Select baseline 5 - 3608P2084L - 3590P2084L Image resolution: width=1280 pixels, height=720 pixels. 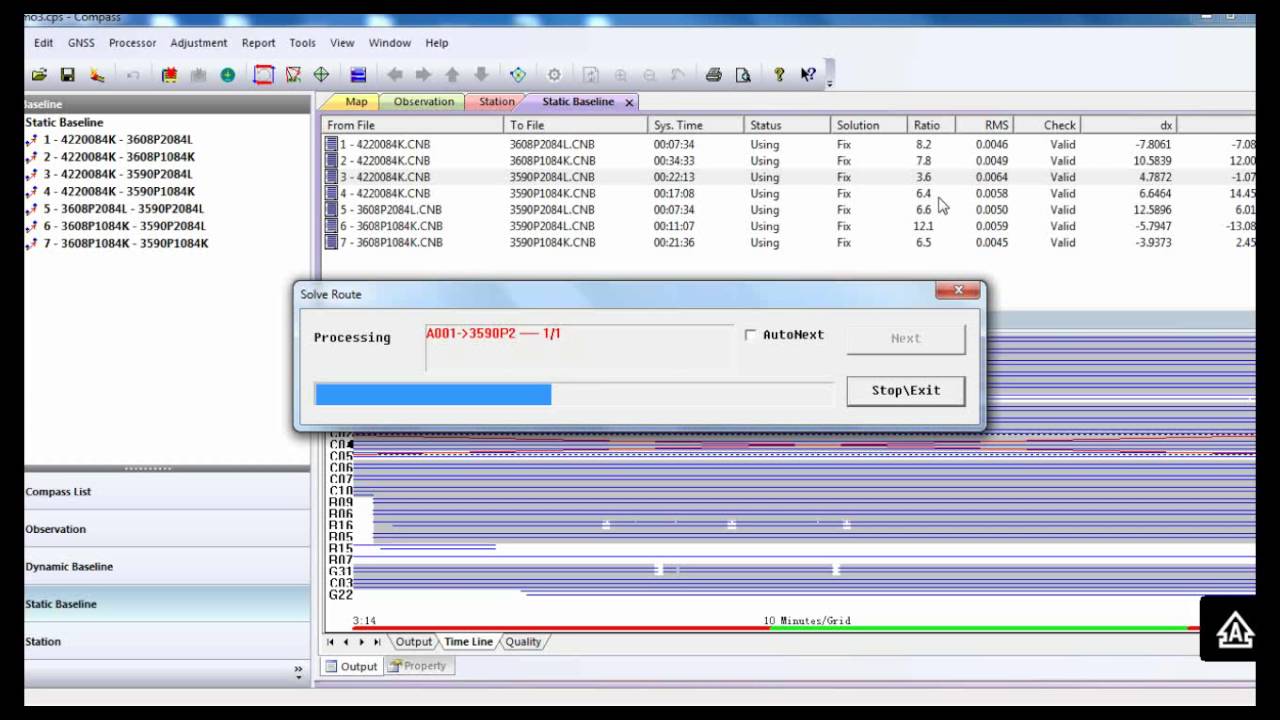click(x=123, y=209)
